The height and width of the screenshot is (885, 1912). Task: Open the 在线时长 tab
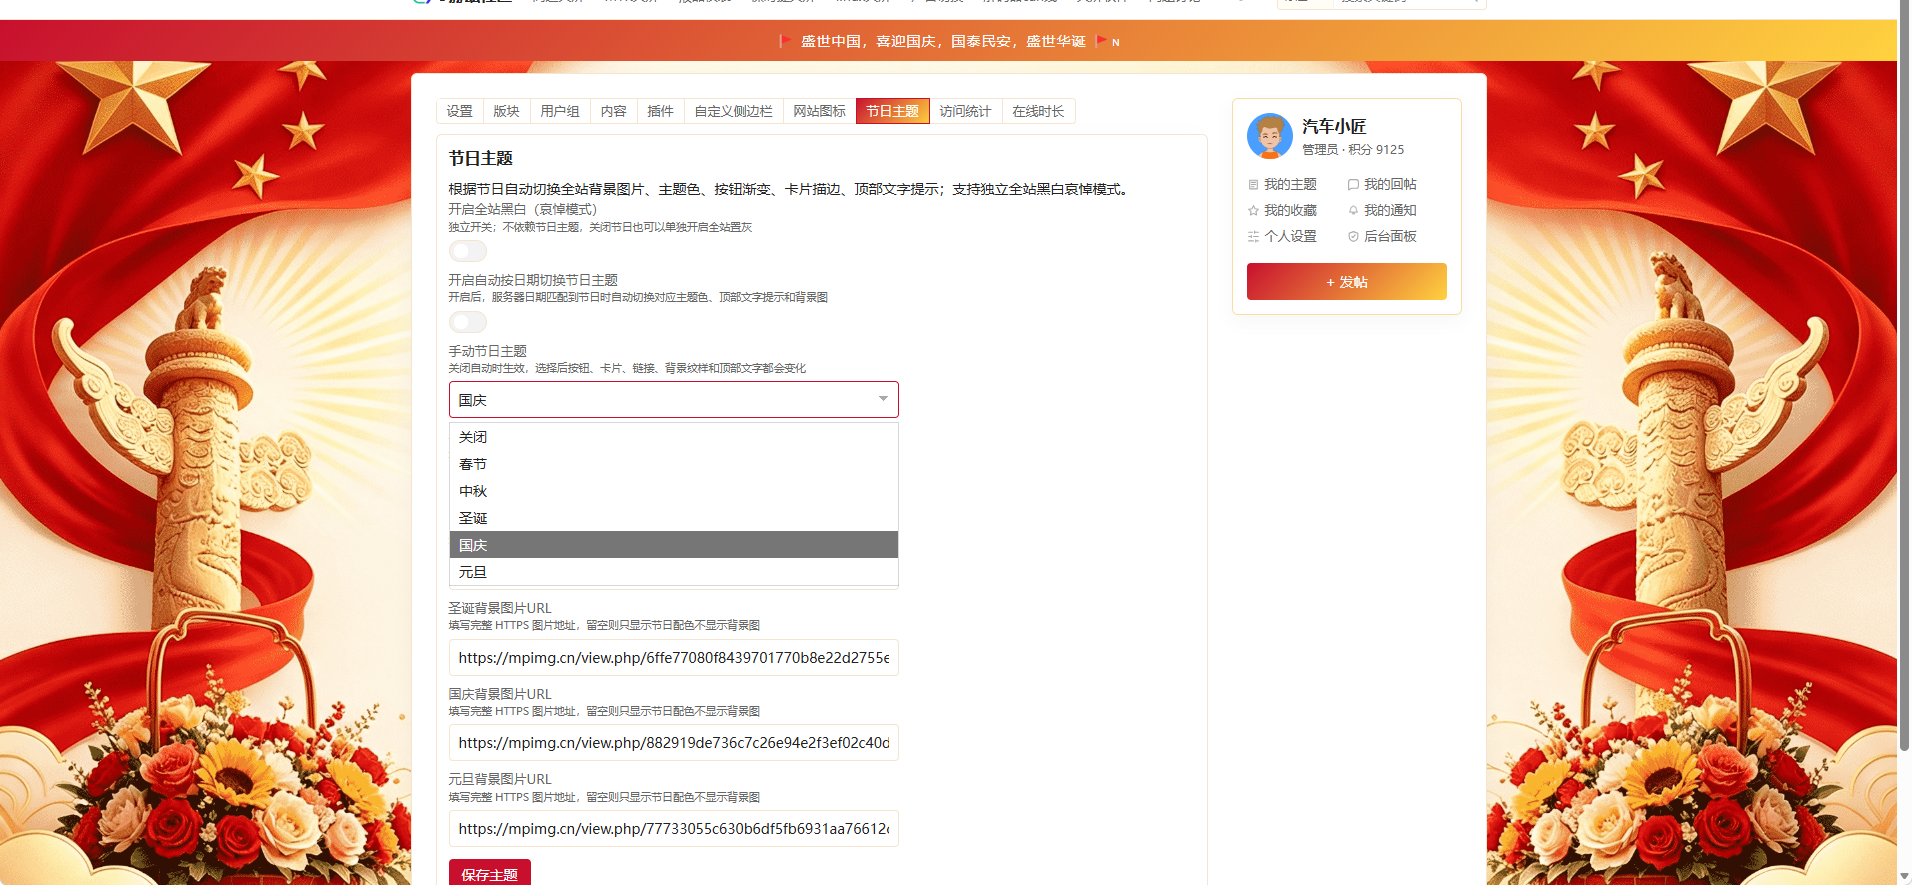click(1038, 111)
